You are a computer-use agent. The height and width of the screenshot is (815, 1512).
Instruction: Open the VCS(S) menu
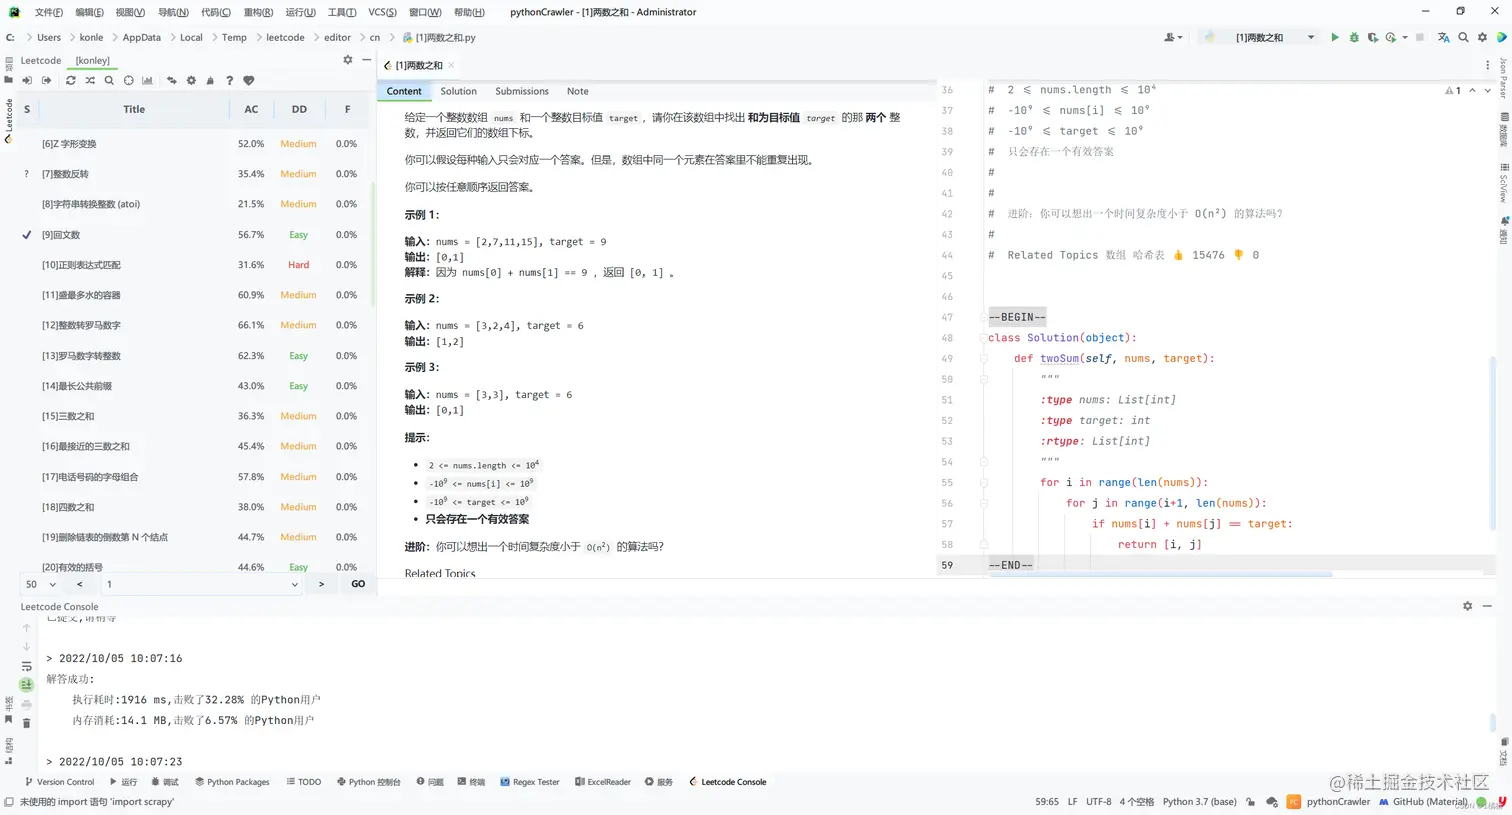tap(382, 12)
